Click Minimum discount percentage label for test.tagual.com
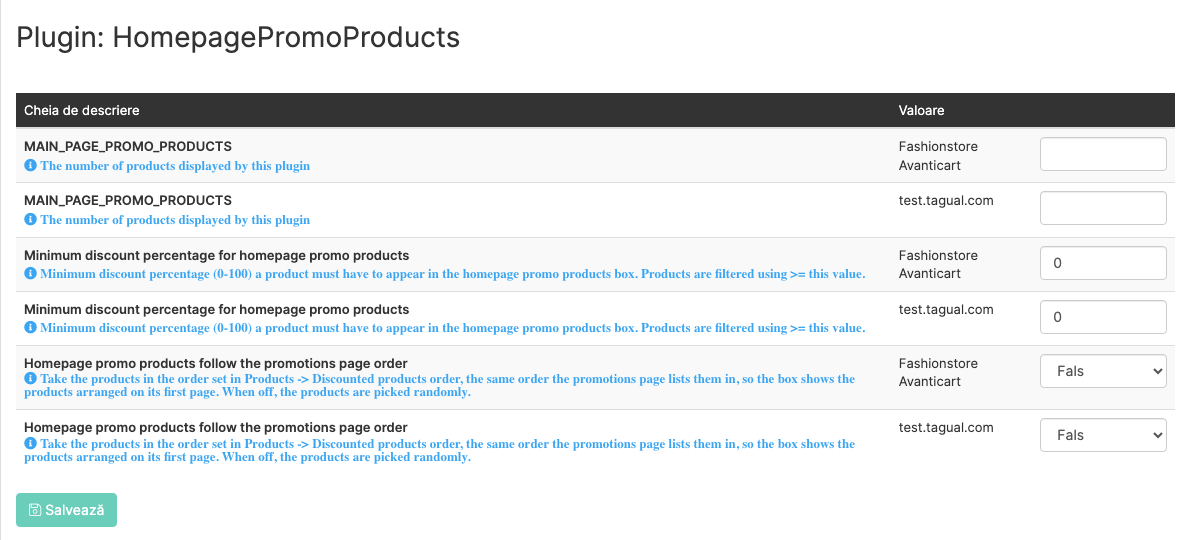This screenshot has height=540, width=1190. pyautogui.click(x=216, y=309)
